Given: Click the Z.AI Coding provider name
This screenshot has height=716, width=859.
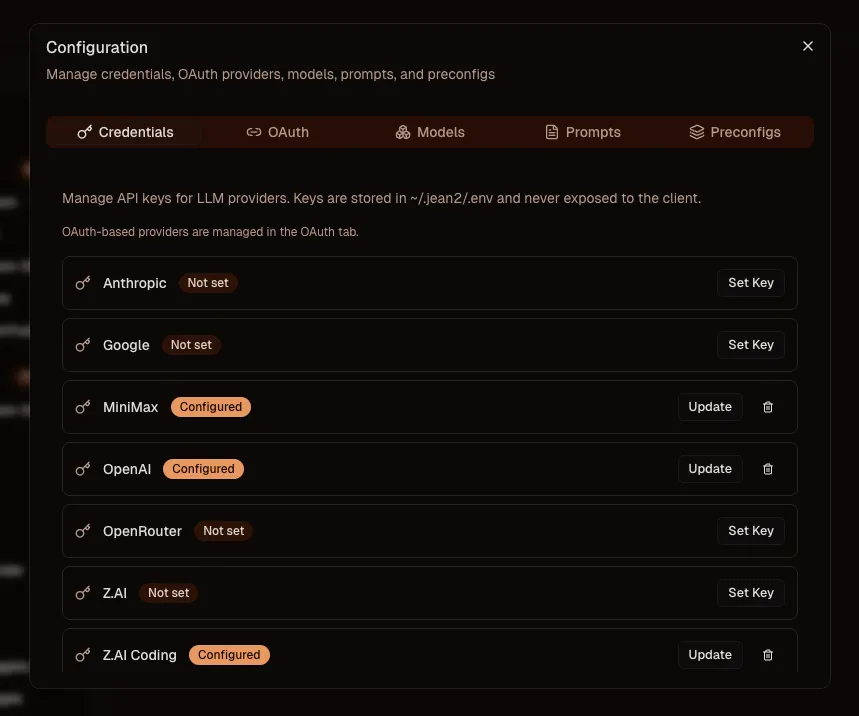Looking at the screenshot, I should tap(140, 655).
